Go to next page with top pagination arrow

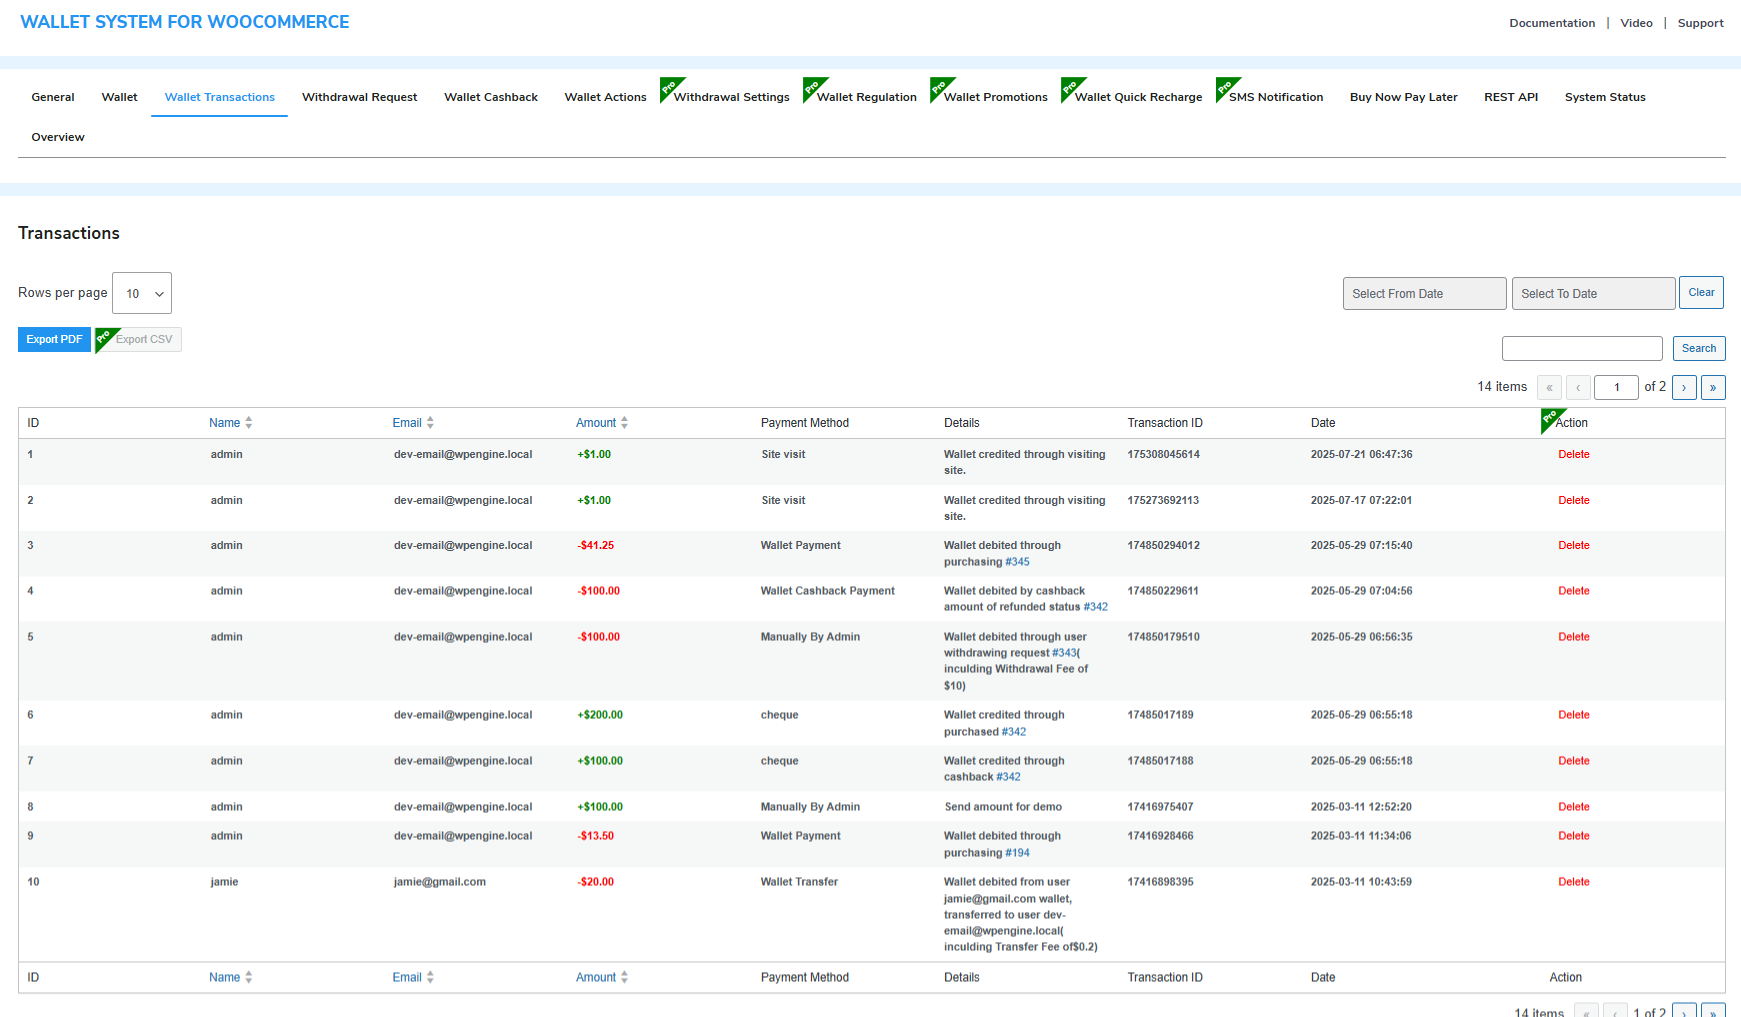click(1684, 387)
